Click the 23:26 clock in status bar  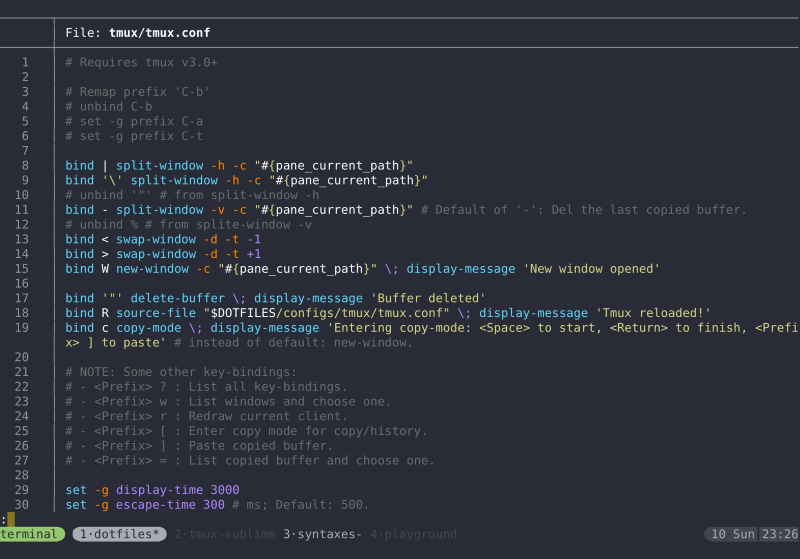tap(779, 534)
